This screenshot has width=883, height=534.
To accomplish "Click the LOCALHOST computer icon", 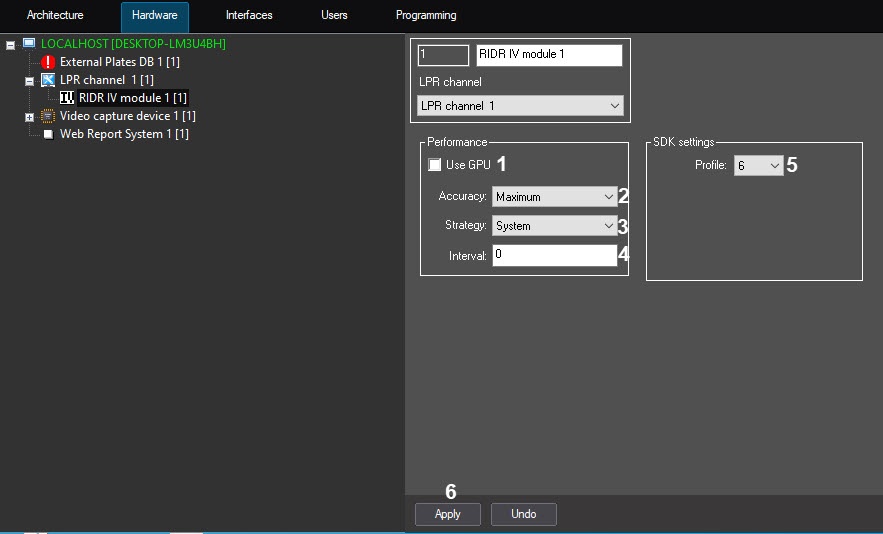I will pos(29,44).
